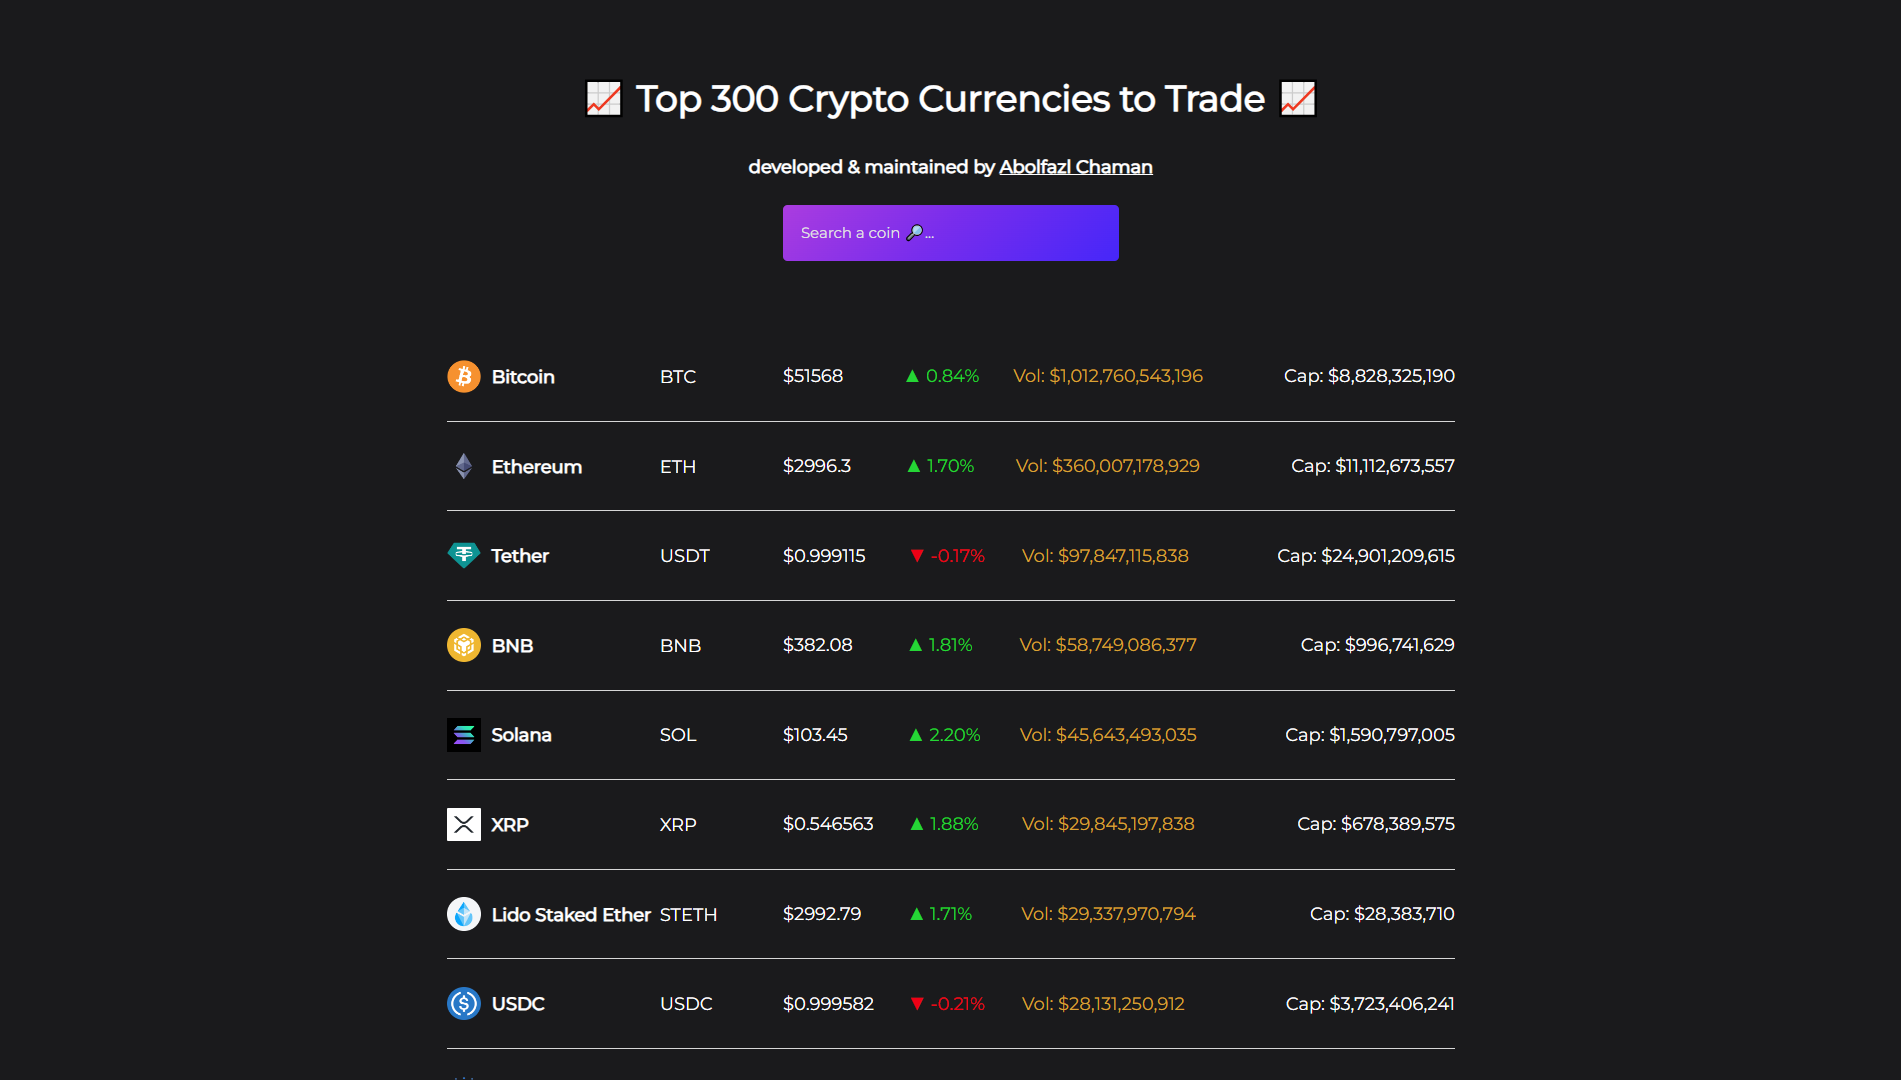Image resolution: width=1901 pixels, height=1080 pixels.
Task: Click the XRP ticker symbol
Action: (x=678, y=825)
